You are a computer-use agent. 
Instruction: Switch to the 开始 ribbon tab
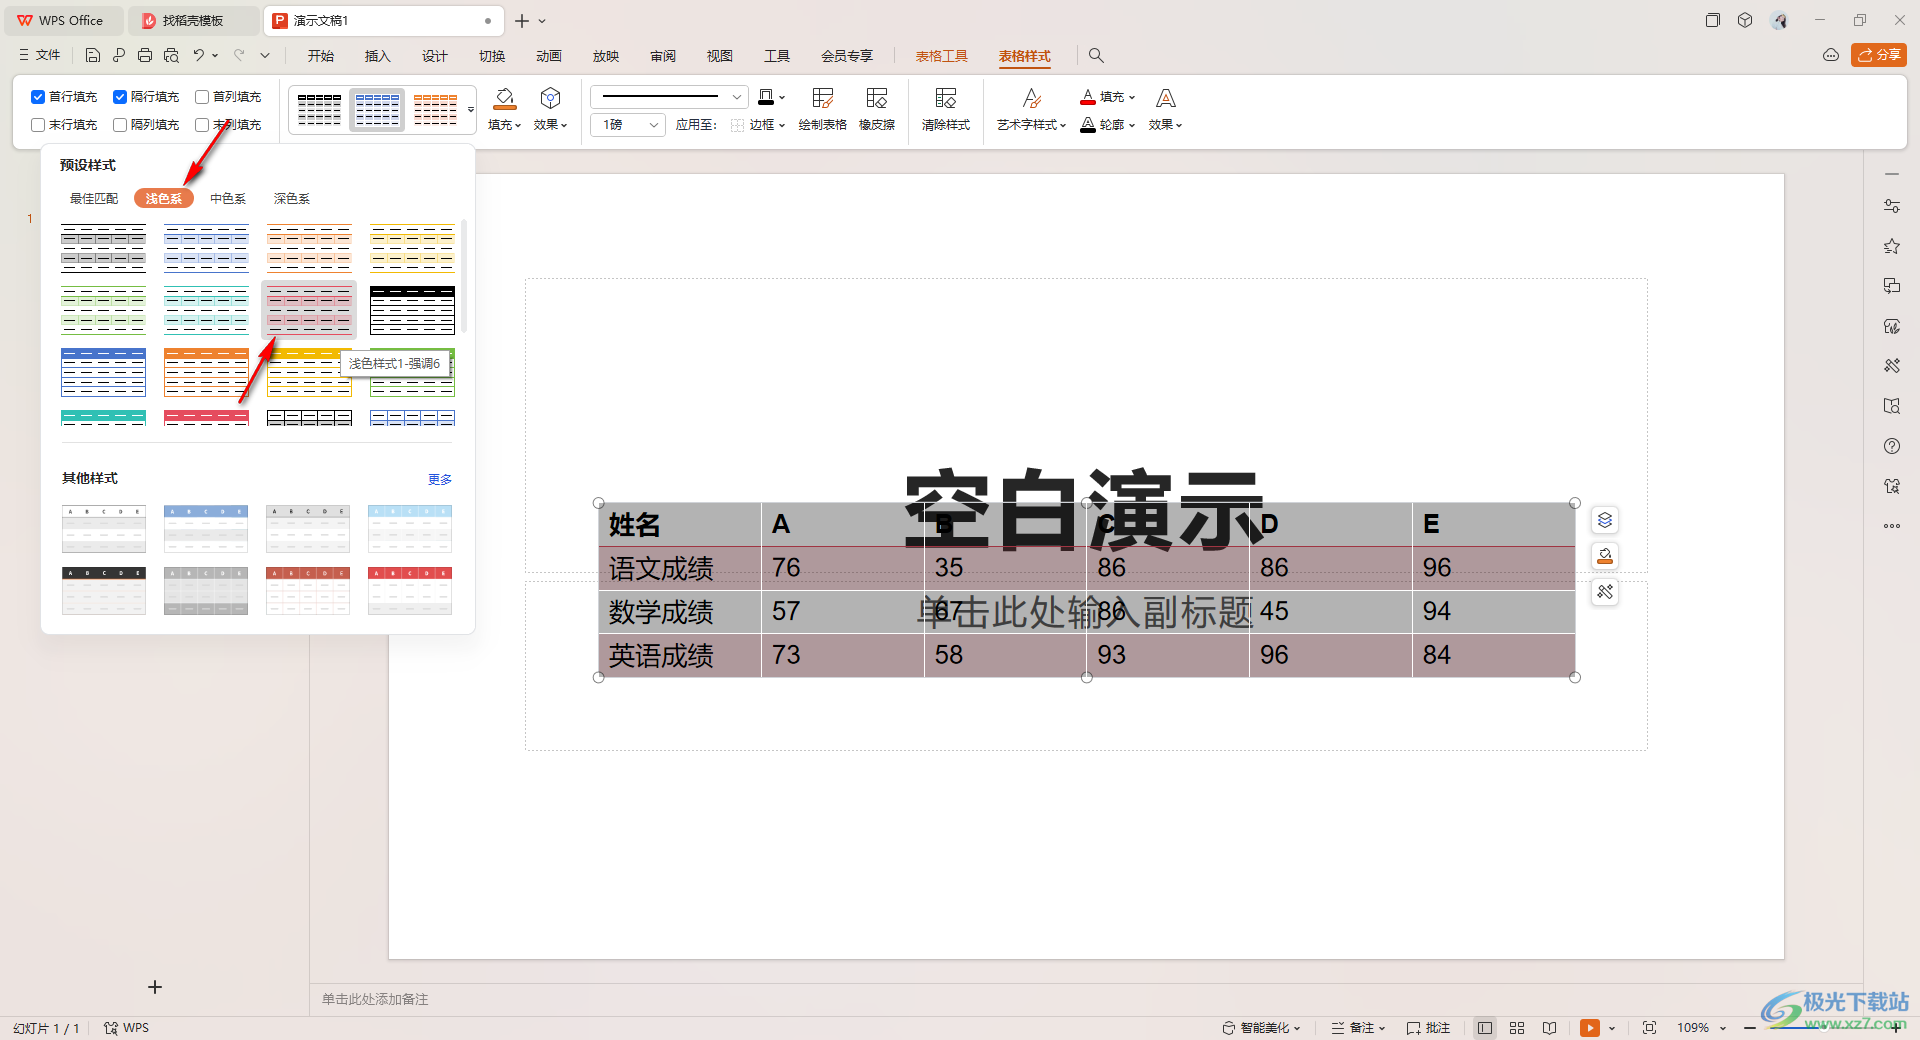pyautogui.click(x=321, y=56)
